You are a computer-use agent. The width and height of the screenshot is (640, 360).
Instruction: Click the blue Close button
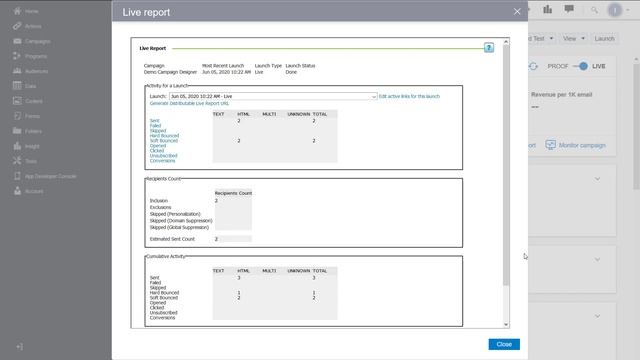504,344
